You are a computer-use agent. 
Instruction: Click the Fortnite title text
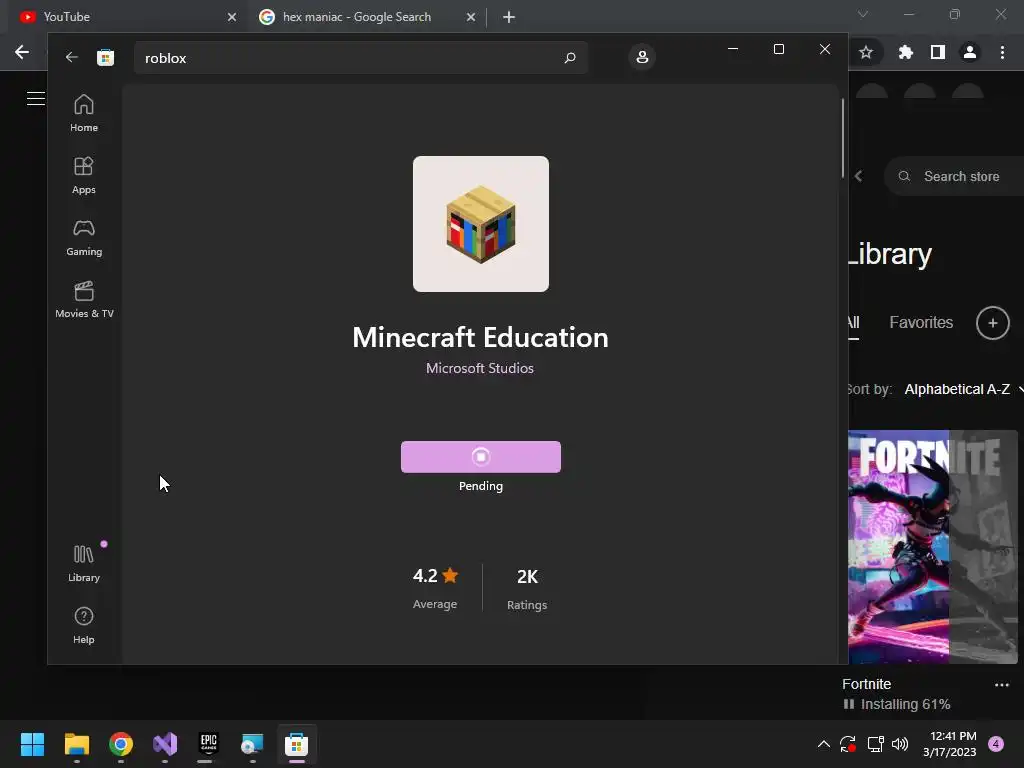(x=867, y=684)
